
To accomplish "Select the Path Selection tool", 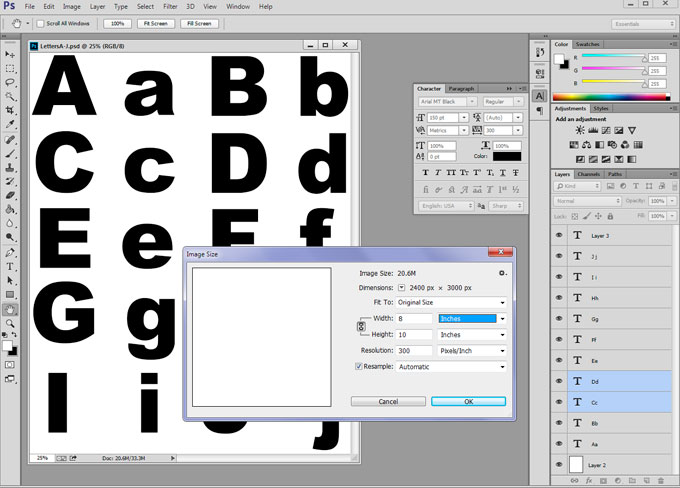I will pos(10,281).
